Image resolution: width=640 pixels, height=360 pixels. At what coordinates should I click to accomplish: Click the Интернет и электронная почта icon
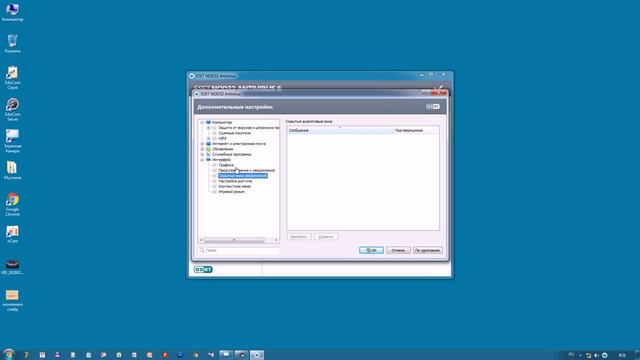coord(208,144)
